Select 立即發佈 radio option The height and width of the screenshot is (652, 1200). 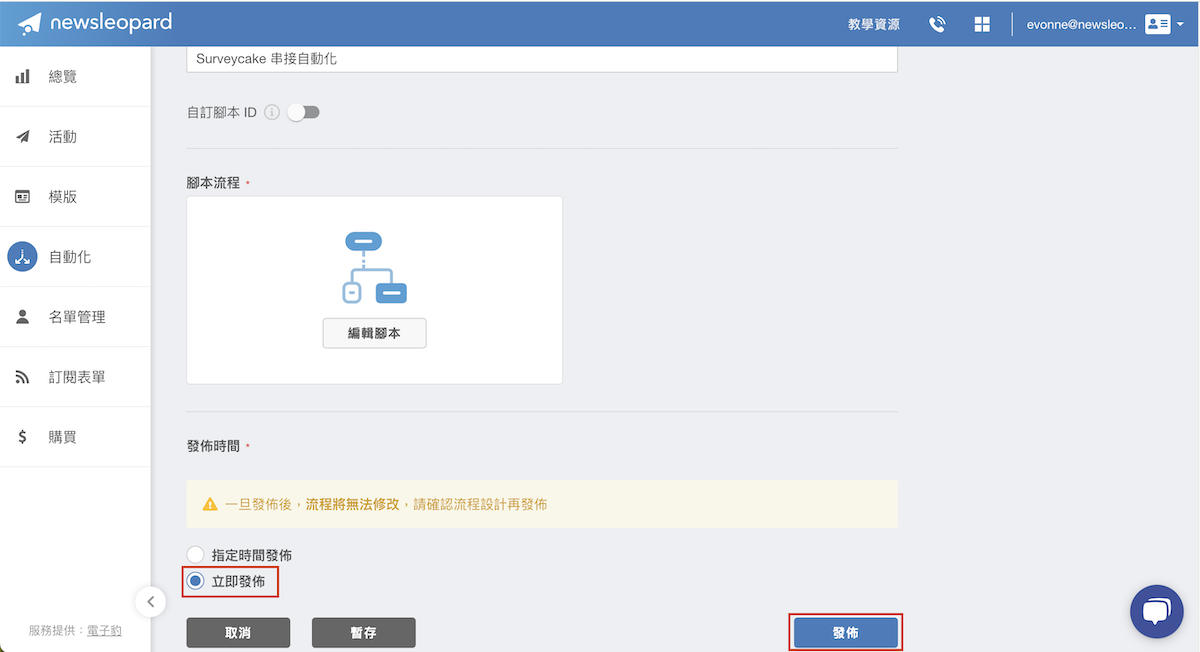[196, 581]
